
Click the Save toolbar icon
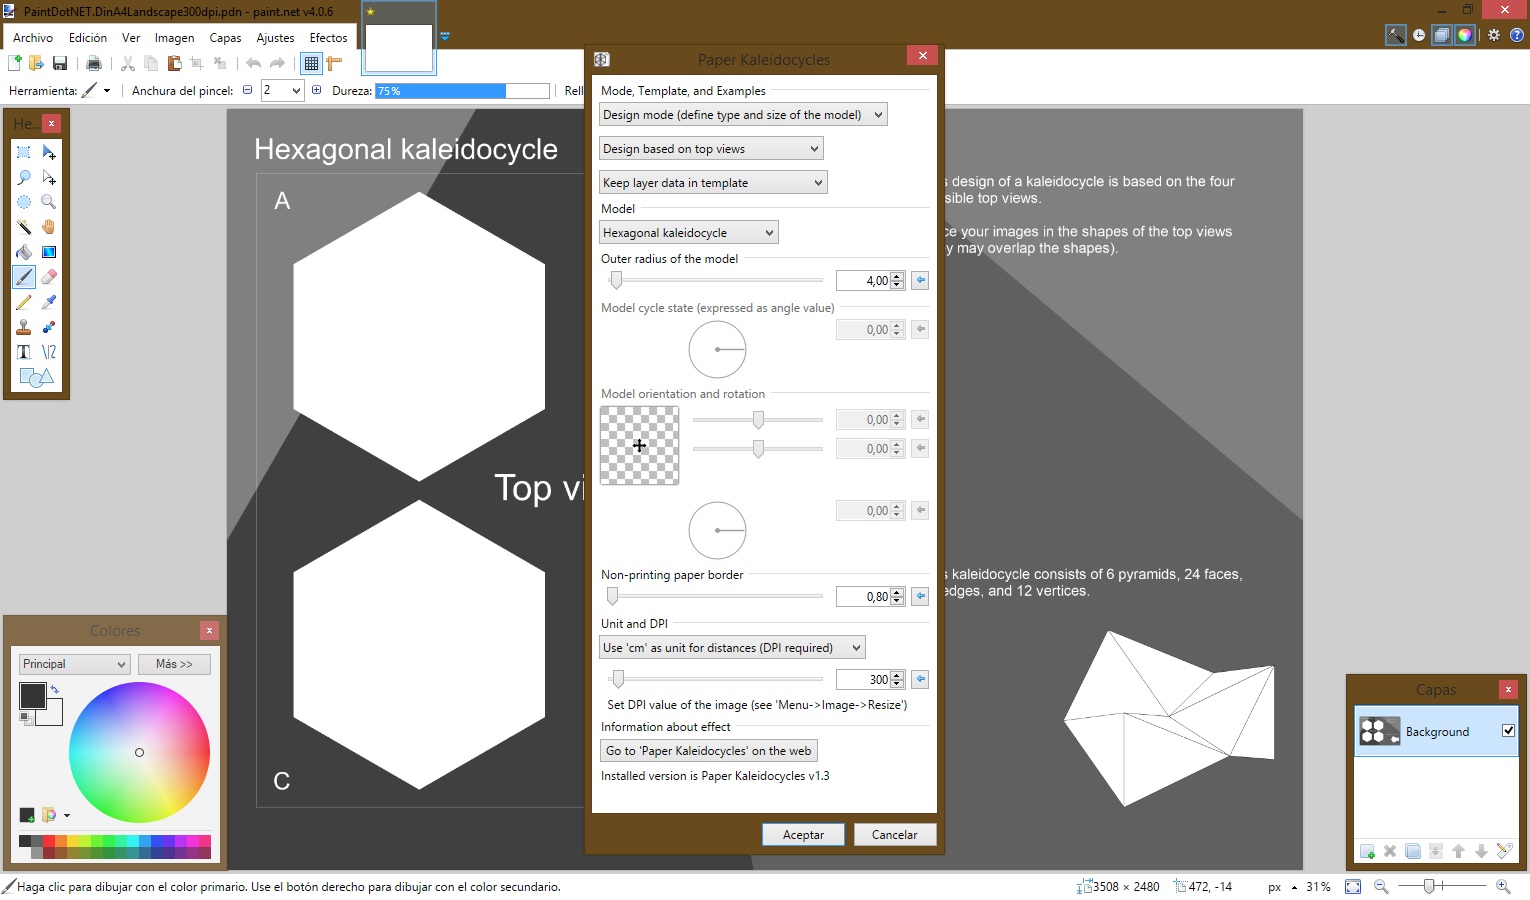pos(60,63)
